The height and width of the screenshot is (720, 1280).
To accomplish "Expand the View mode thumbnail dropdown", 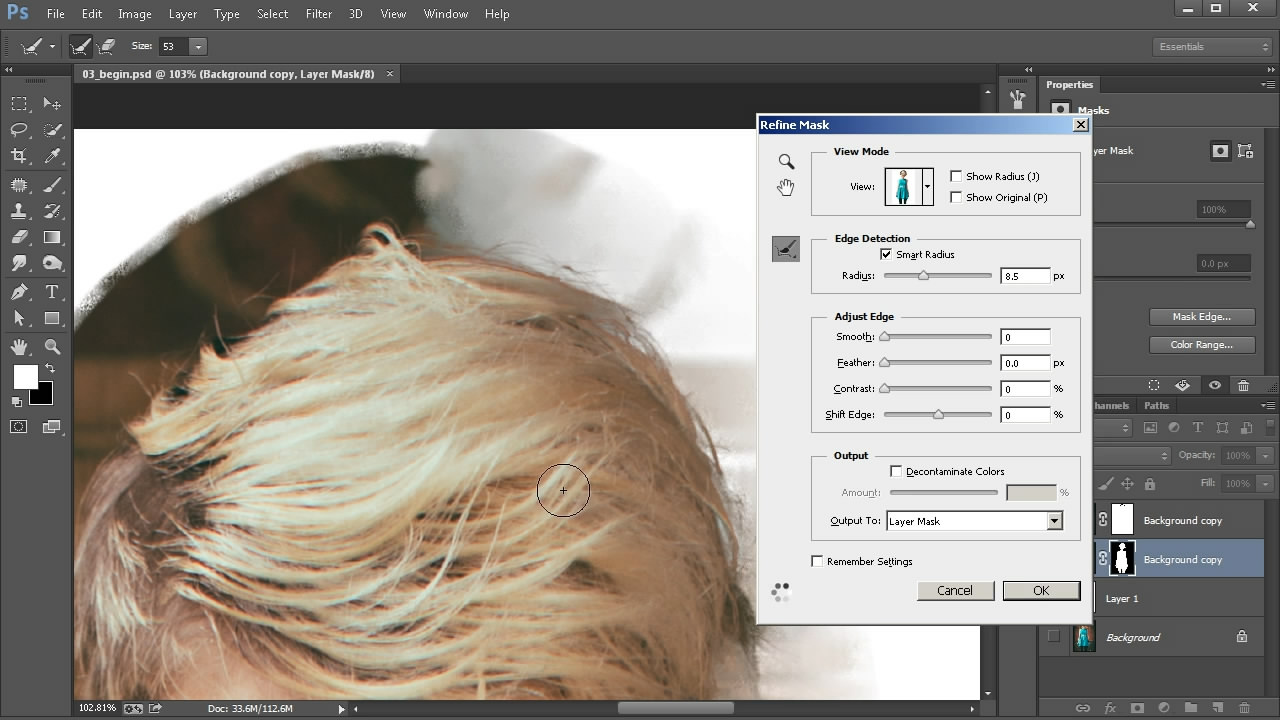I will pos(928,187).
